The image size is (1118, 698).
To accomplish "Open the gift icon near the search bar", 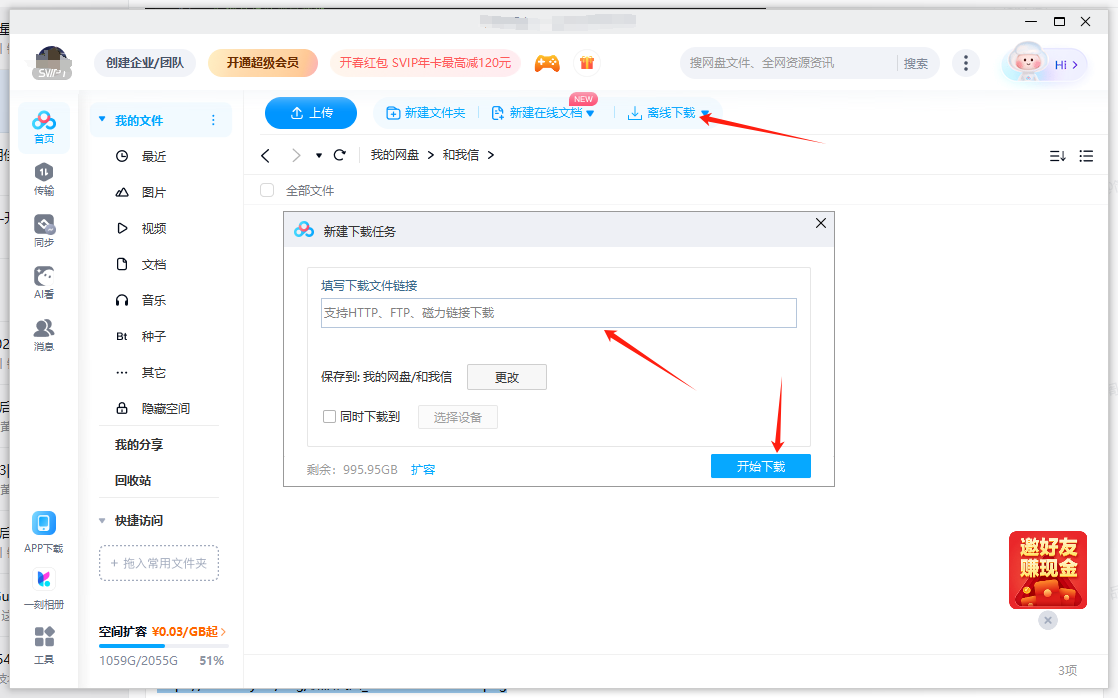I will pos(587,62).
